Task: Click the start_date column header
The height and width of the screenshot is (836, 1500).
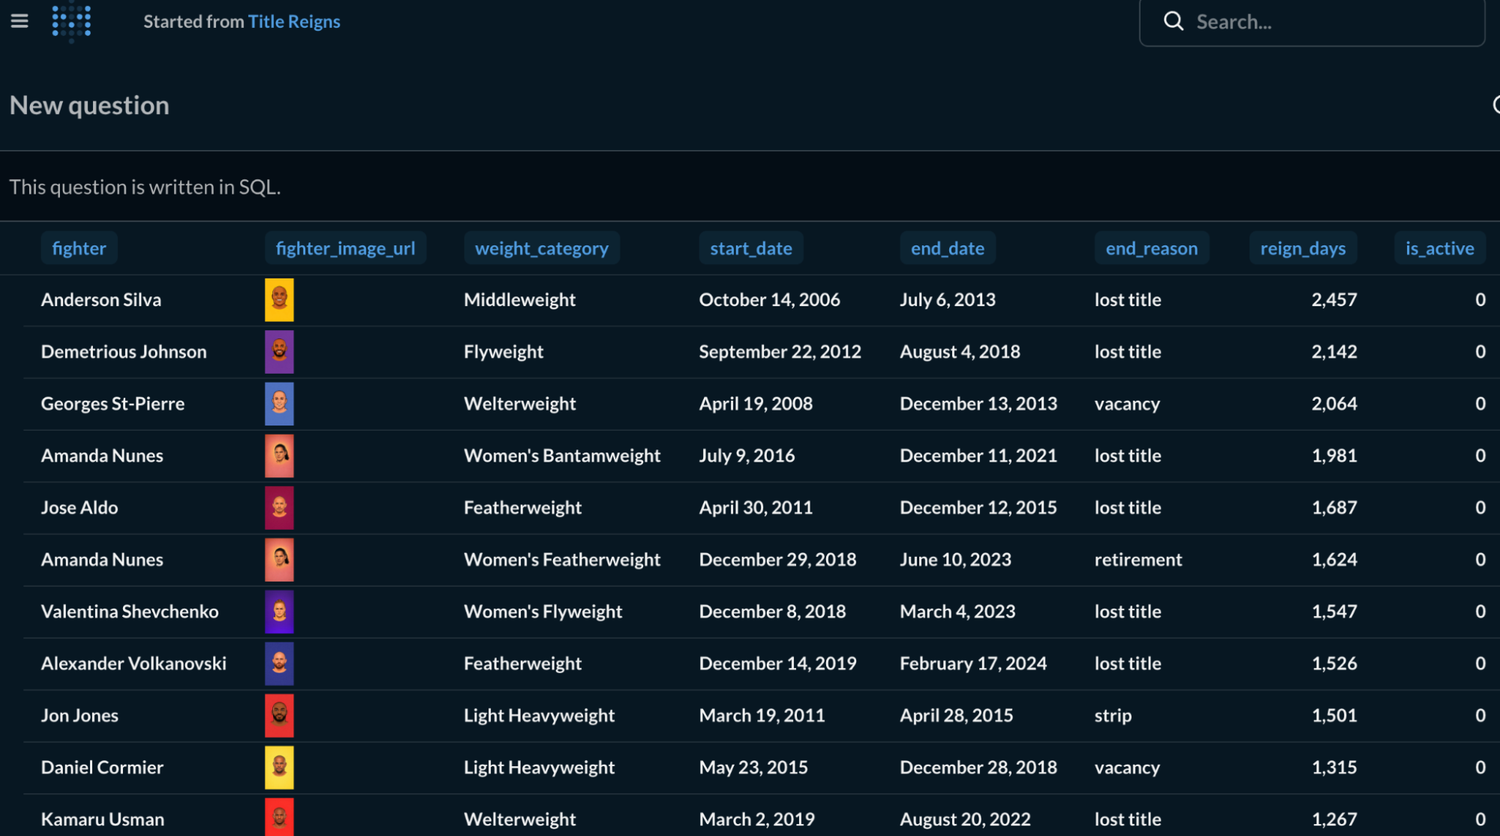Action: pyautogui.click(x=751, y=248)
